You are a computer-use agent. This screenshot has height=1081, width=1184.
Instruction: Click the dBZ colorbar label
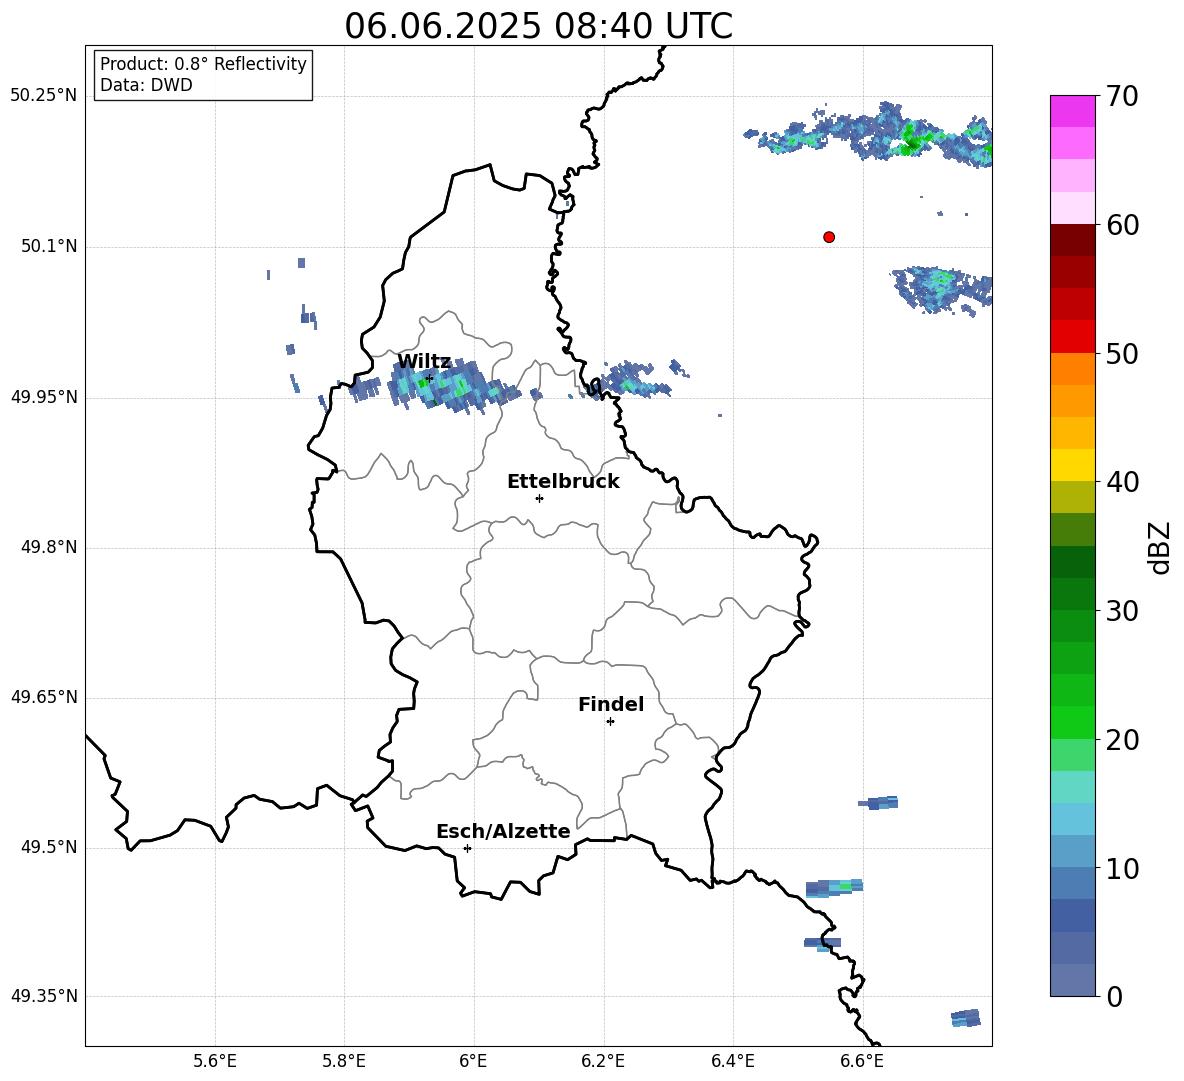[1159, 547]
